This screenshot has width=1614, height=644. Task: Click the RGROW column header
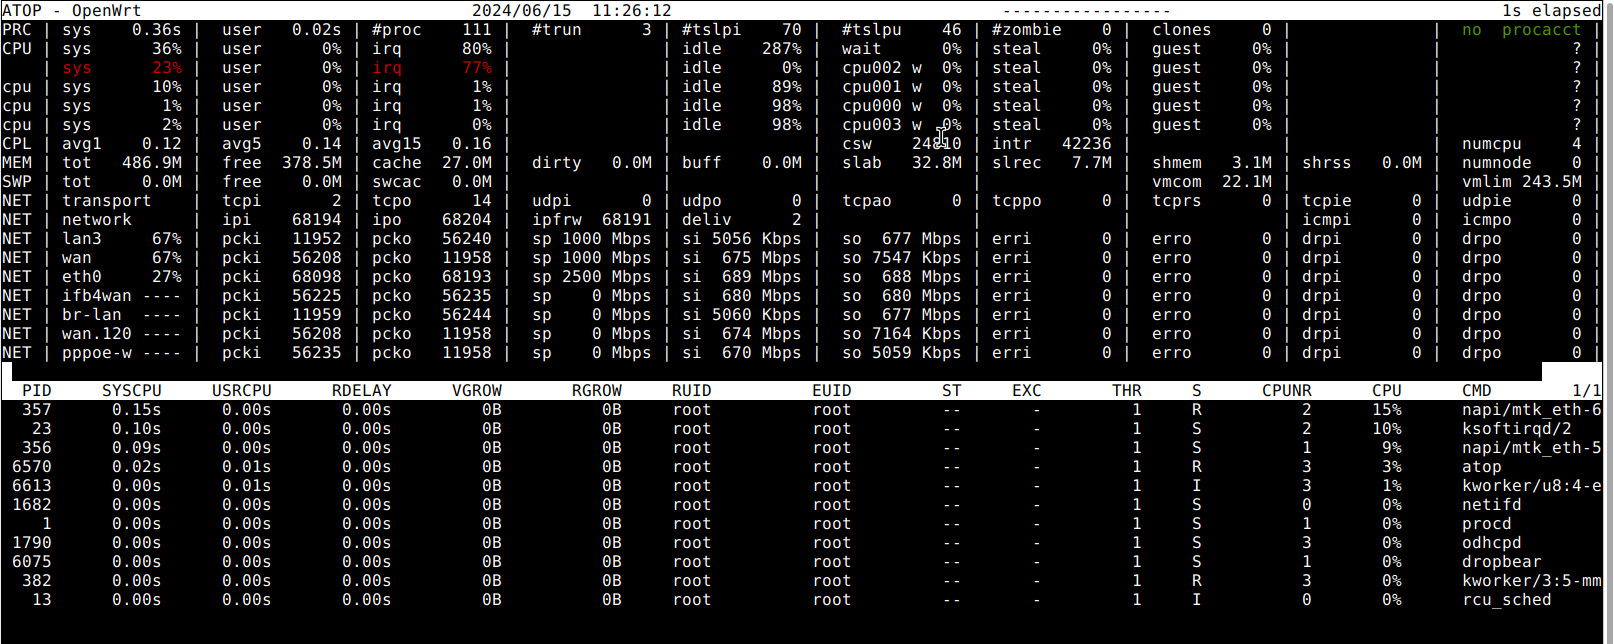[x=597, y=391]
